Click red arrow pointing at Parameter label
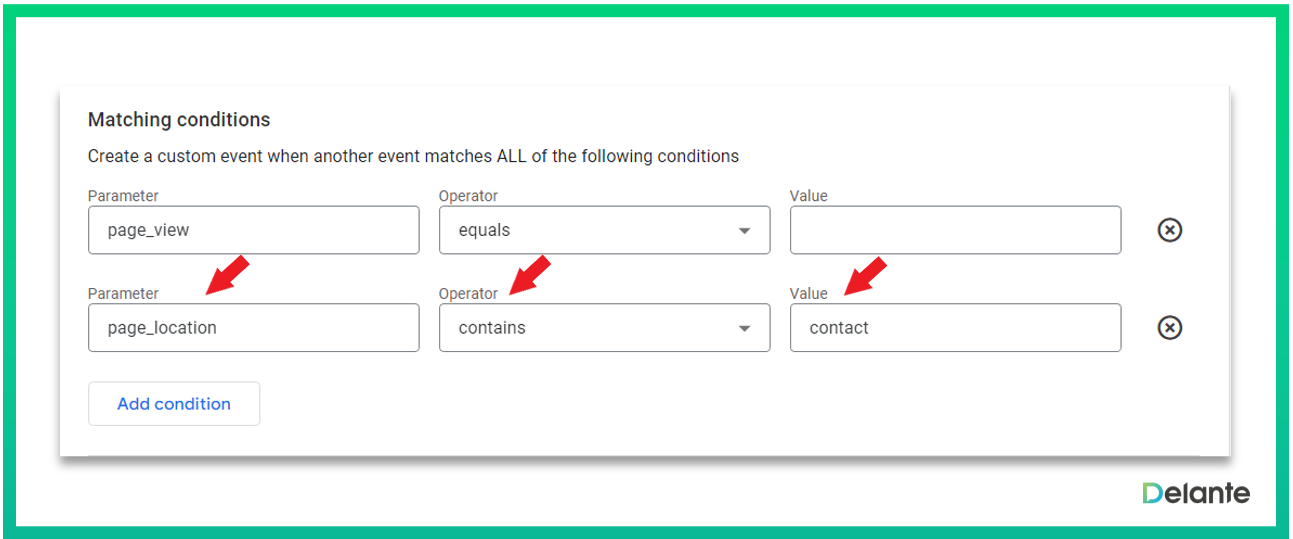Screen dimensions: 1293x539 click(x=227, y=274)
